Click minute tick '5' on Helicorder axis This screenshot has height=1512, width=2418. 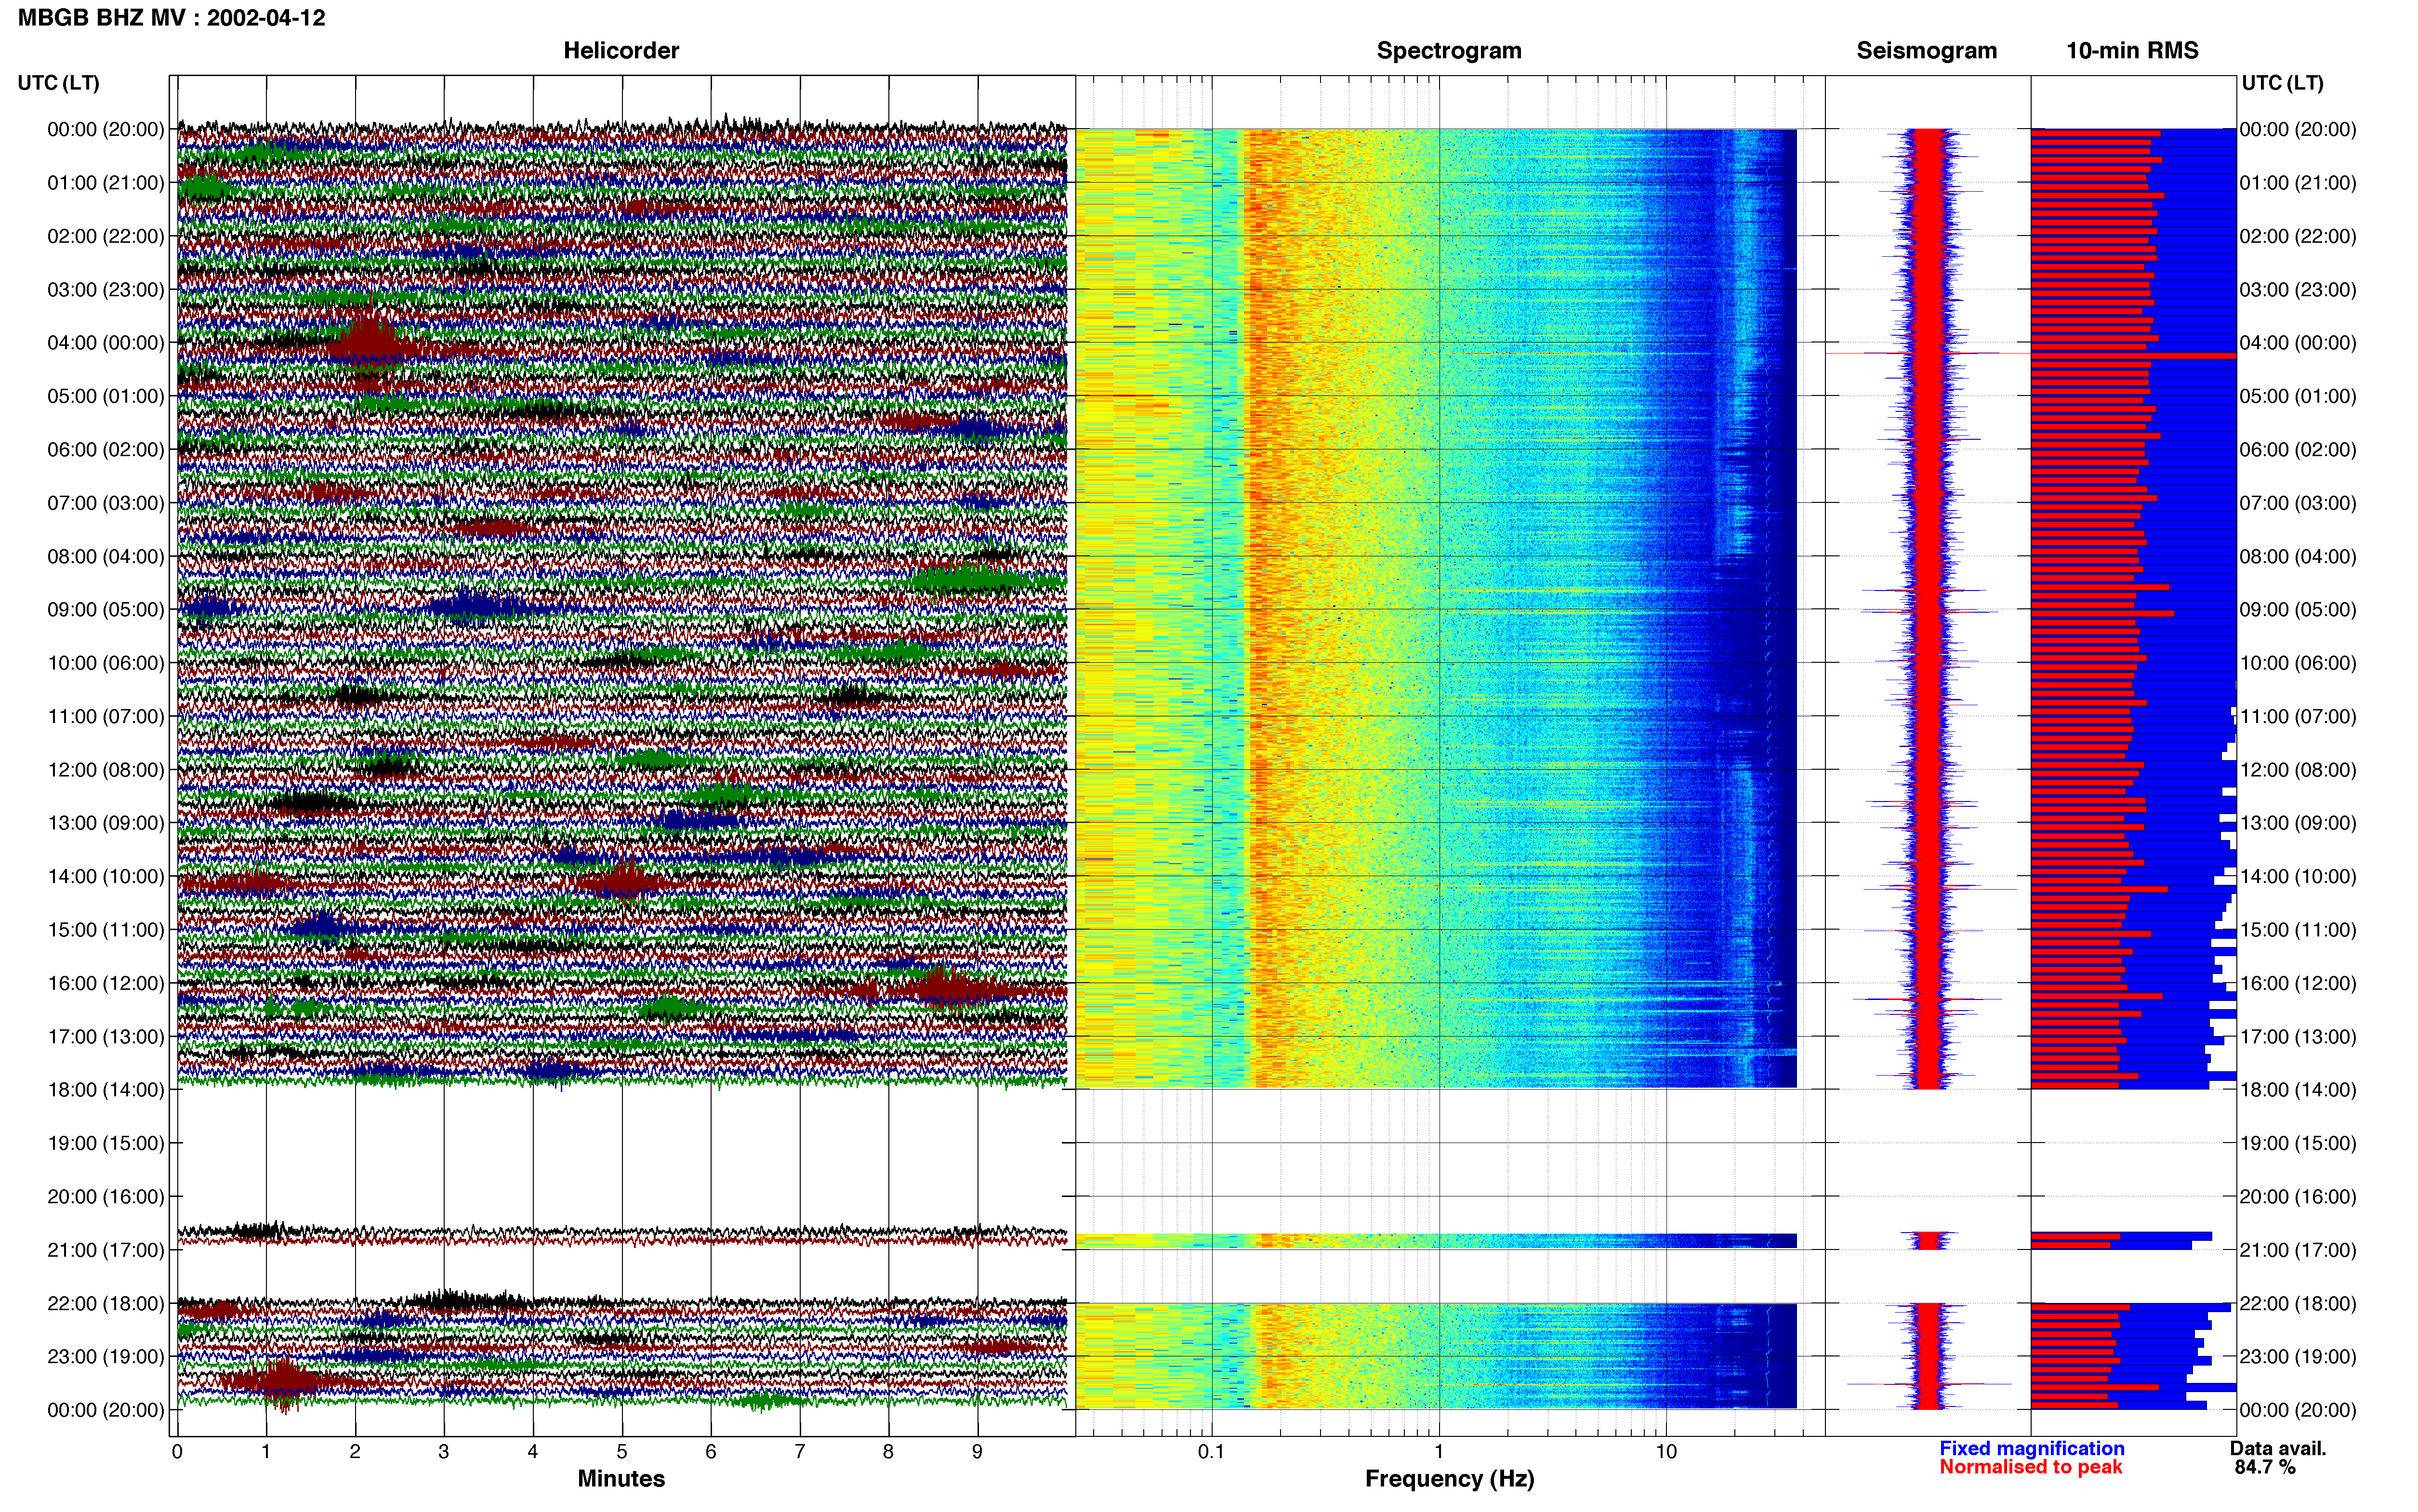point(622,1452)
